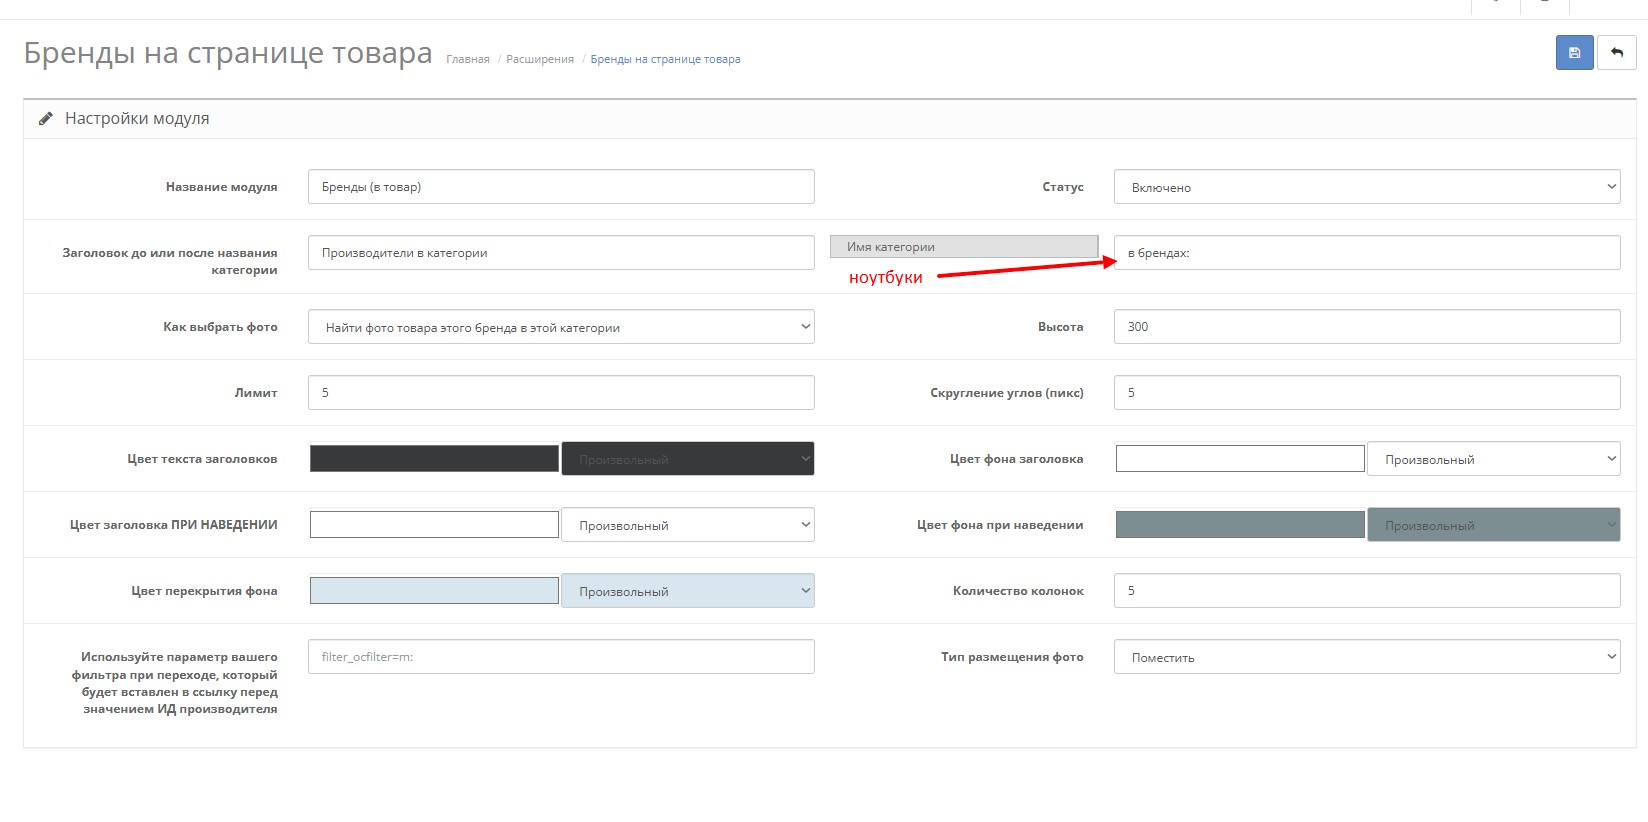This screenshot has height=822, width=1648.
Task: Pick the dark Цвет текста заголовков swatch
Action: [x=434, y=459]
